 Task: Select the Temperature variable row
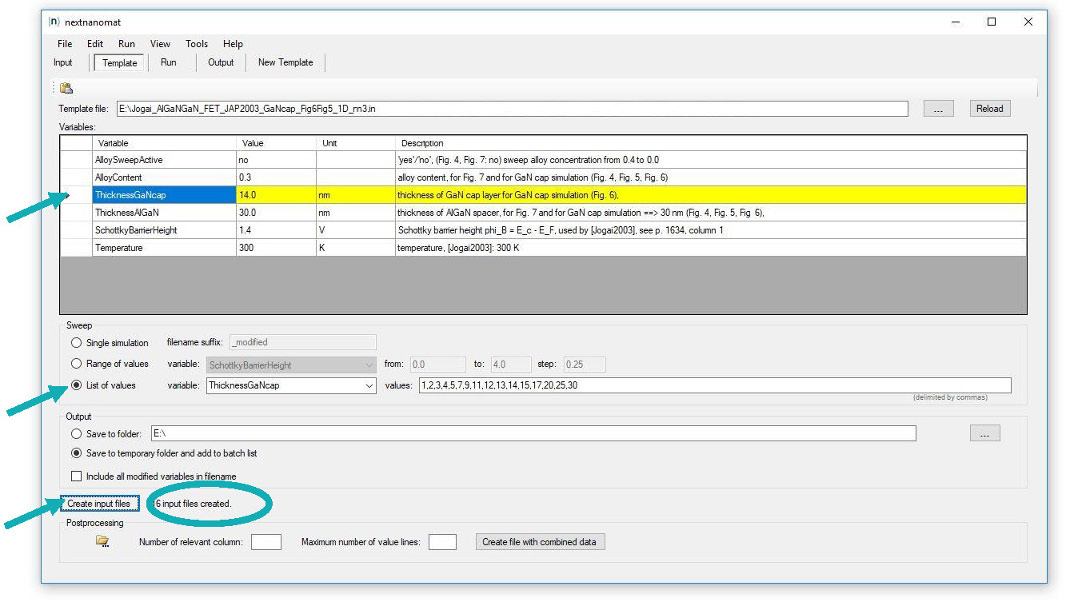pyautogui.click(x=163, y=247)
